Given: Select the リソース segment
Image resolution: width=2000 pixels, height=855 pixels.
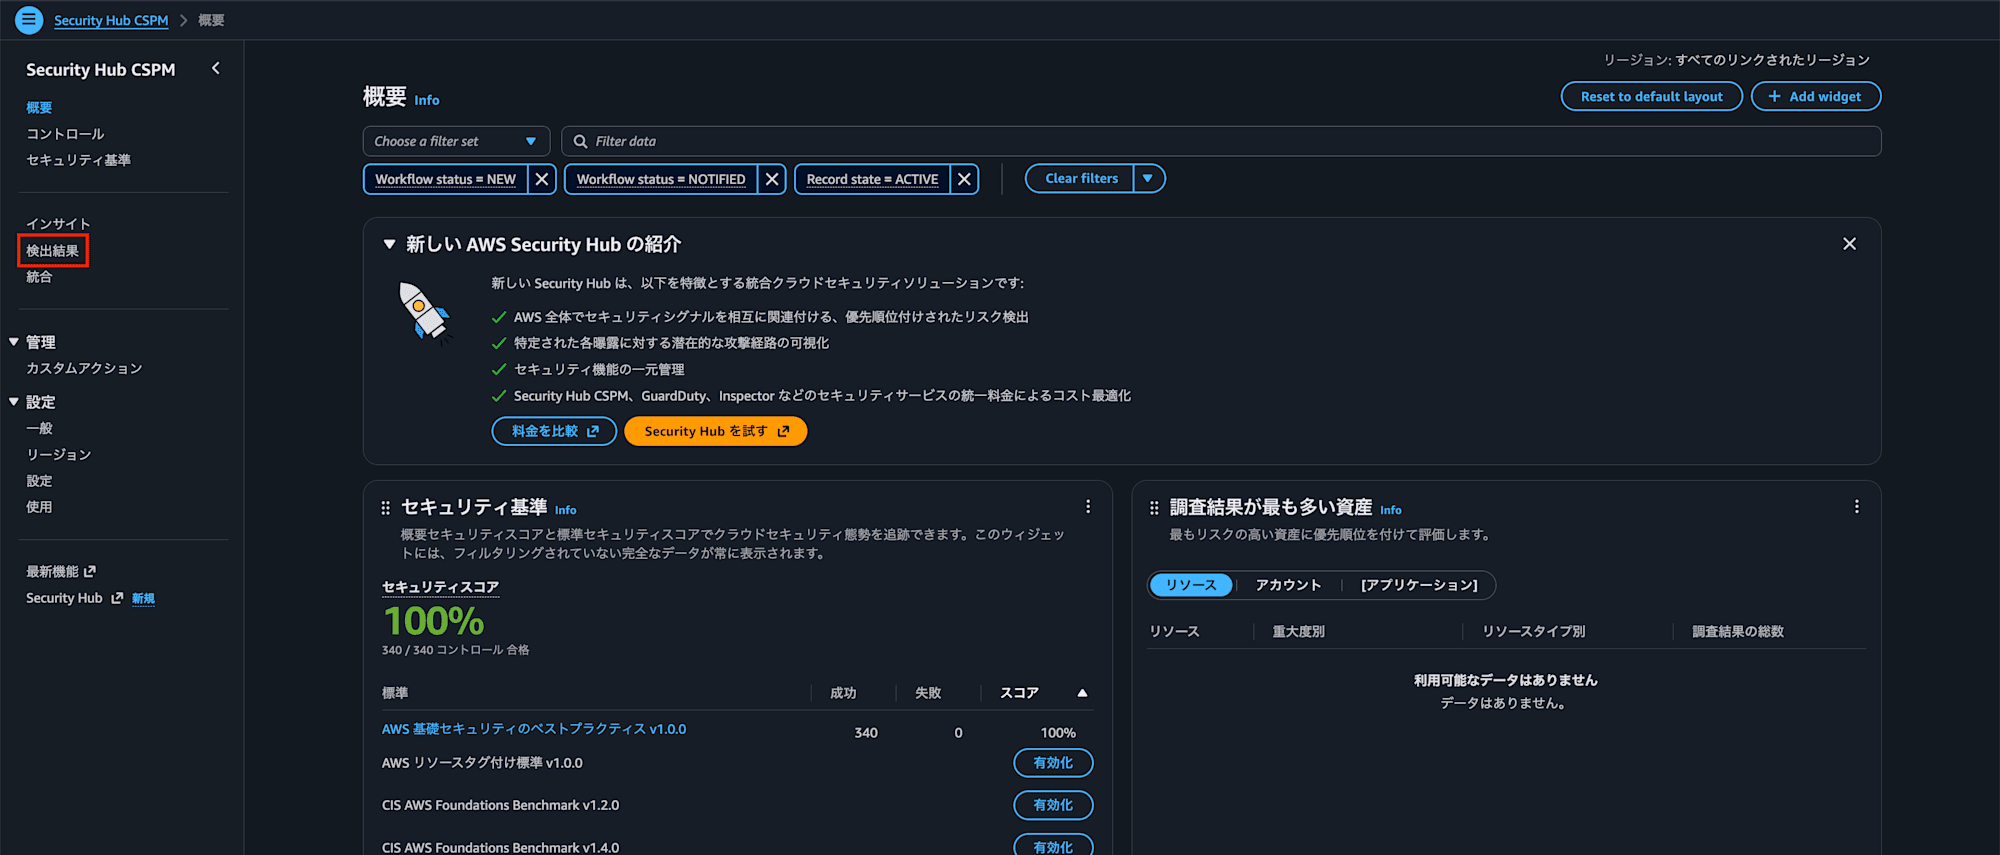Looking at the screenshot, I should tap(1191, 585).
